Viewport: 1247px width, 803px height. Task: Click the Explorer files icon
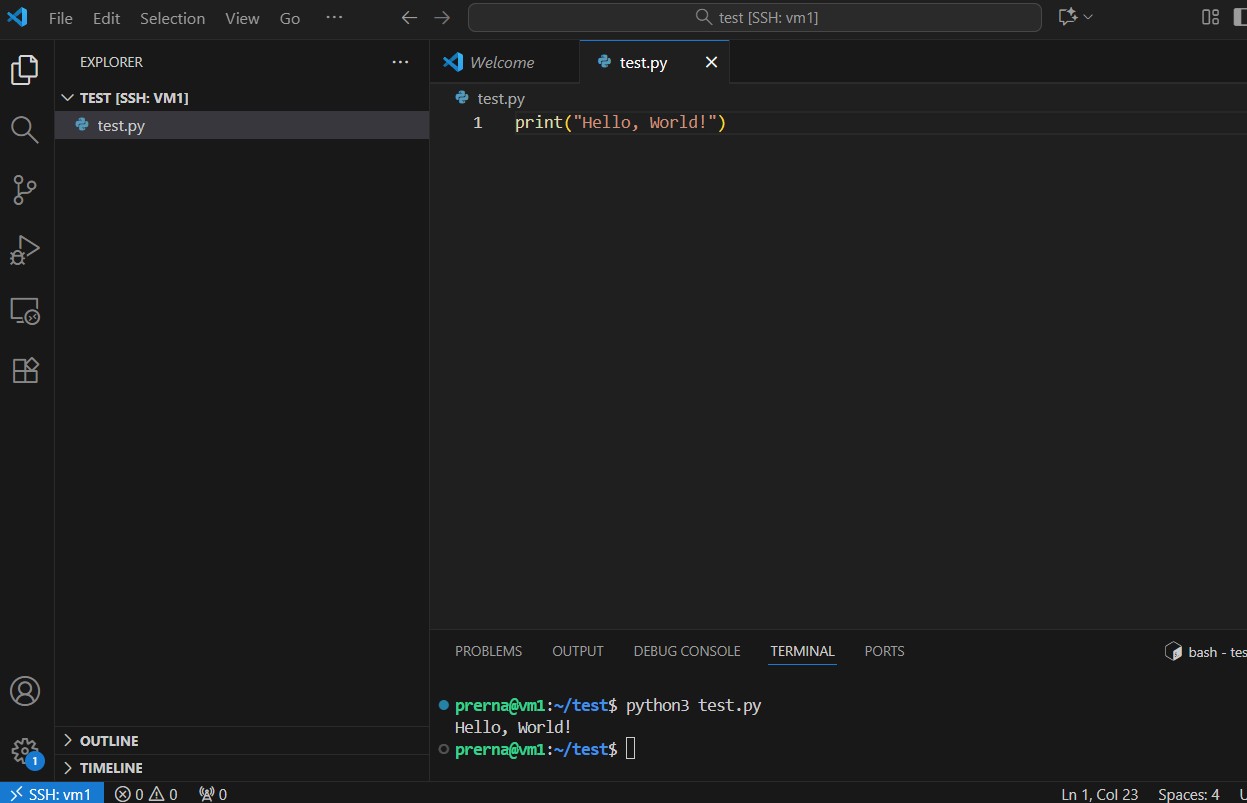pyautogui.click(x=25, y=70)
